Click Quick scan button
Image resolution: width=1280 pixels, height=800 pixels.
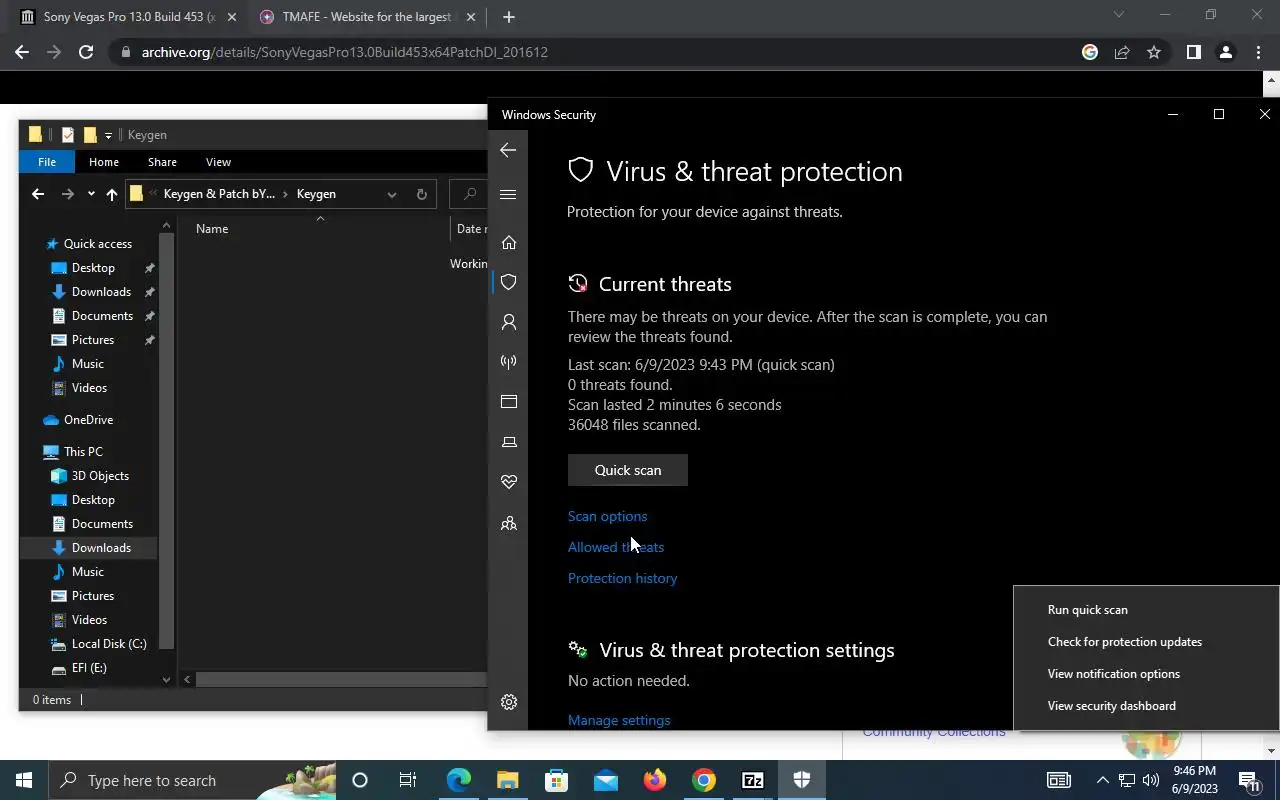tap(628, 470)
